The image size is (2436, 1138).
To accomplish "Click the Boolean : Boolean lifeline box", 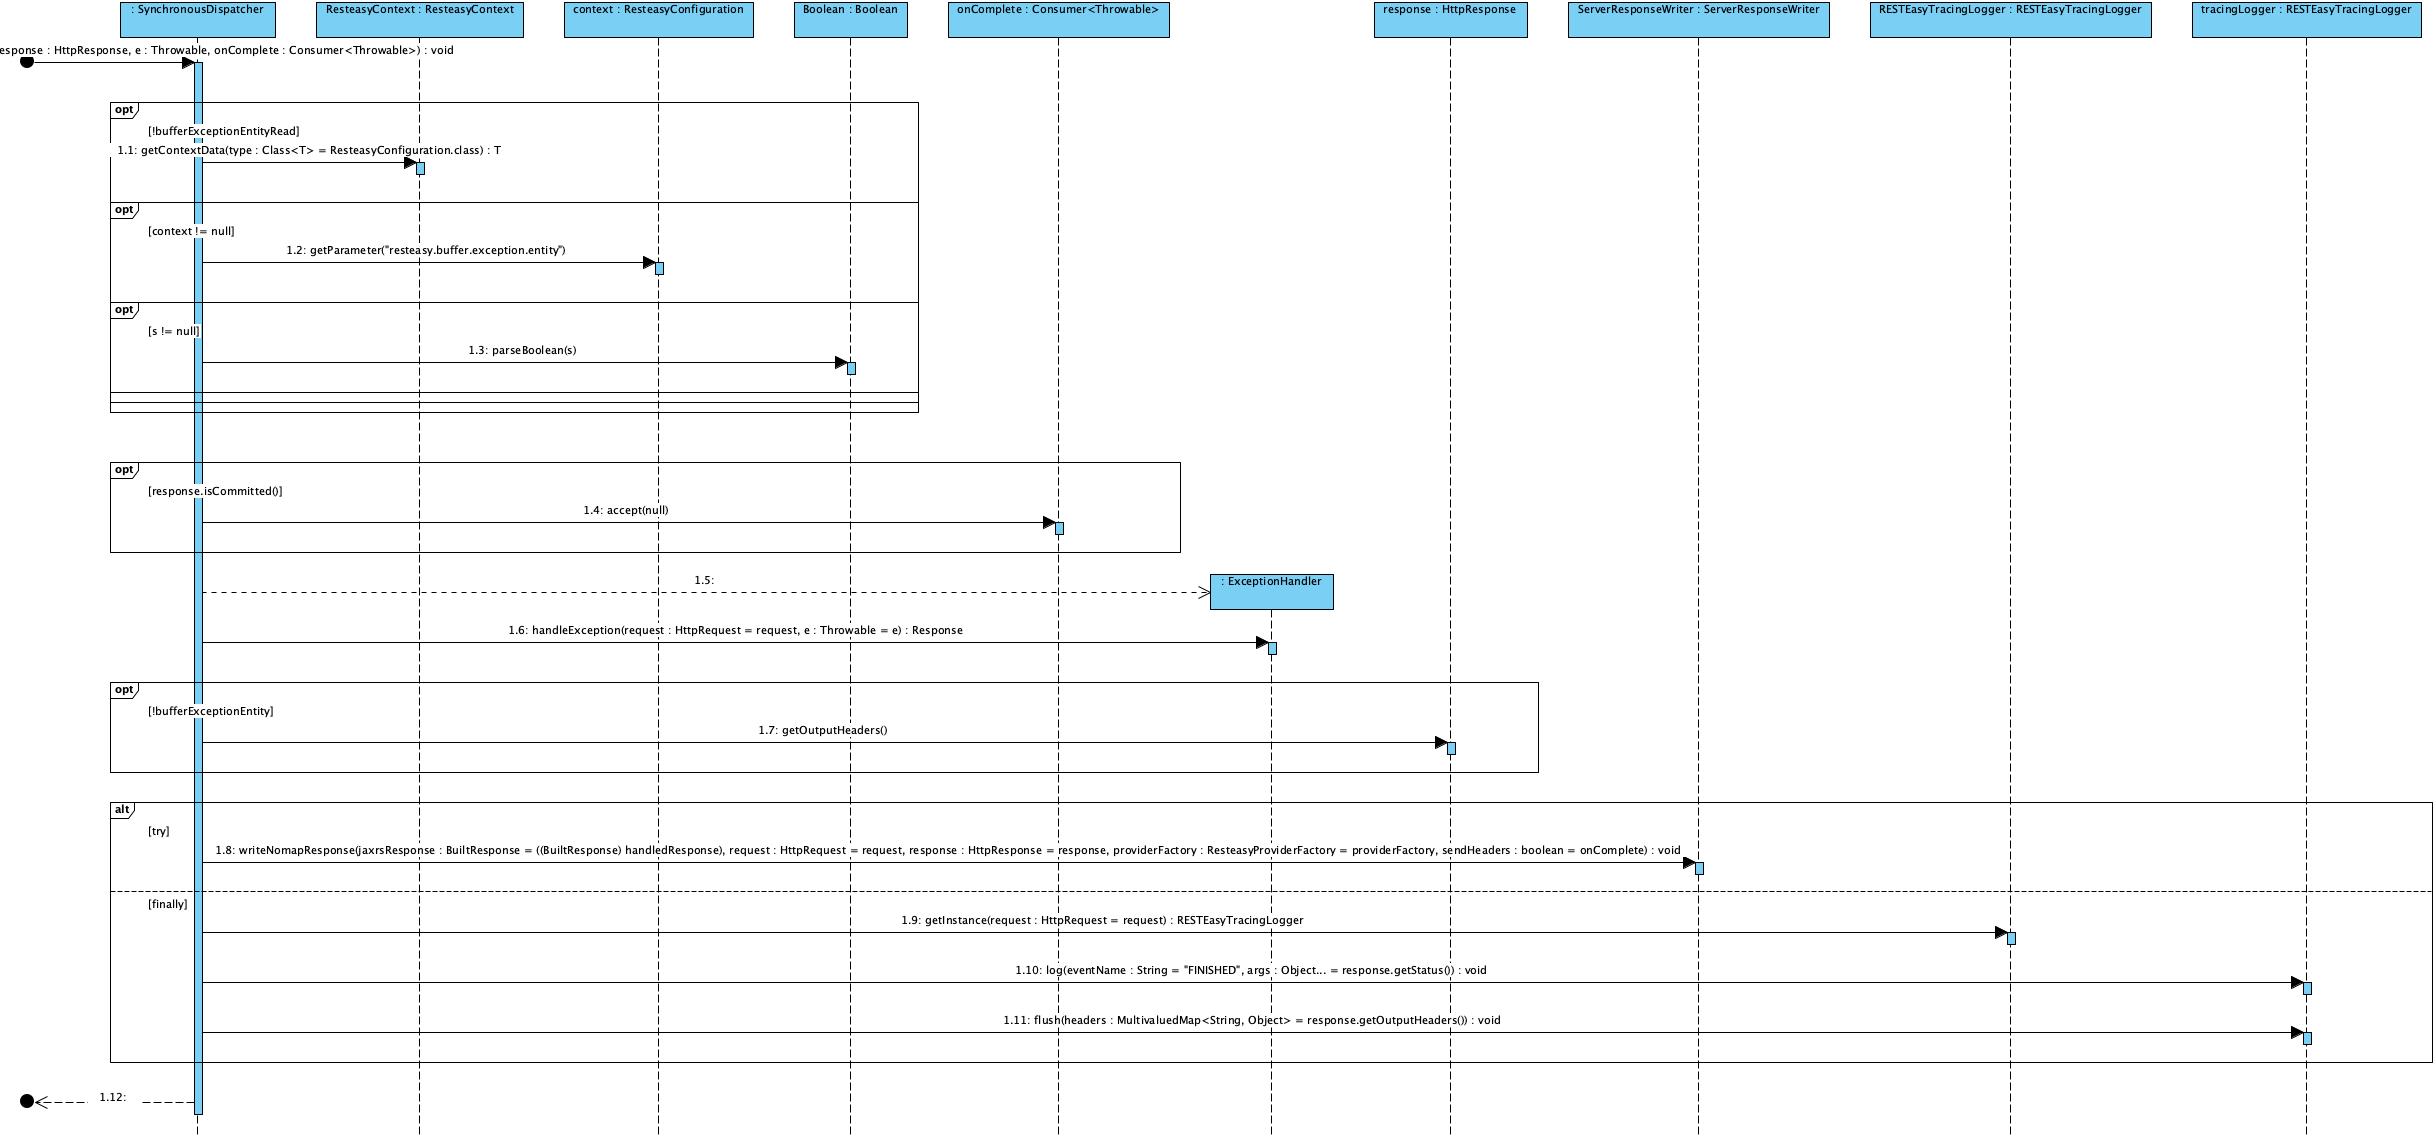I will pos(850,19).
